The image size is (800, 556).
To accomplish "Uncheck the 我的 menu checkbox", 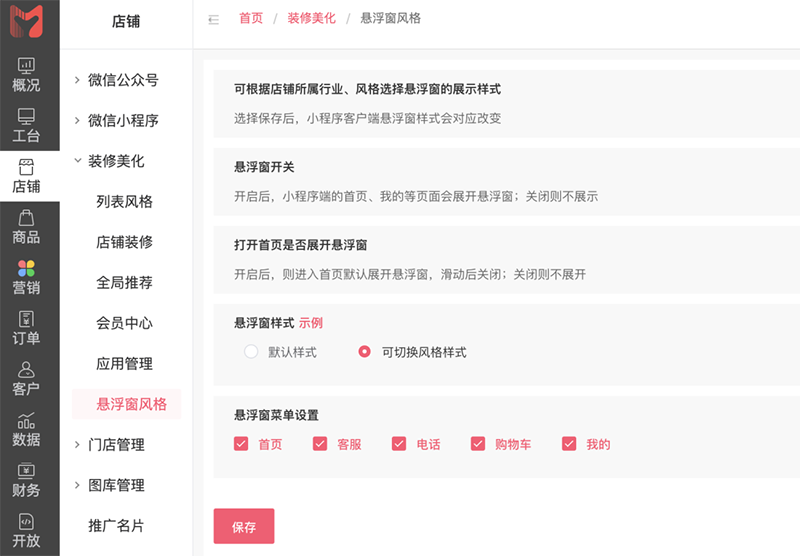I will (569, 444).
